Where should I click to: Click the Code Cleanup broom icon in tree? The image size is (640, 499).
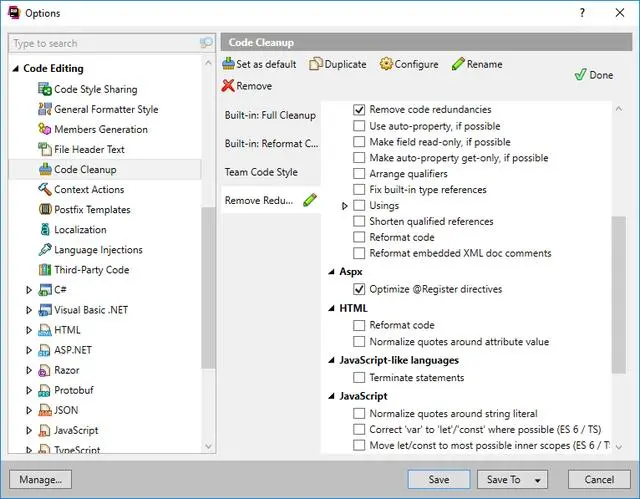(x=45, y=169)
